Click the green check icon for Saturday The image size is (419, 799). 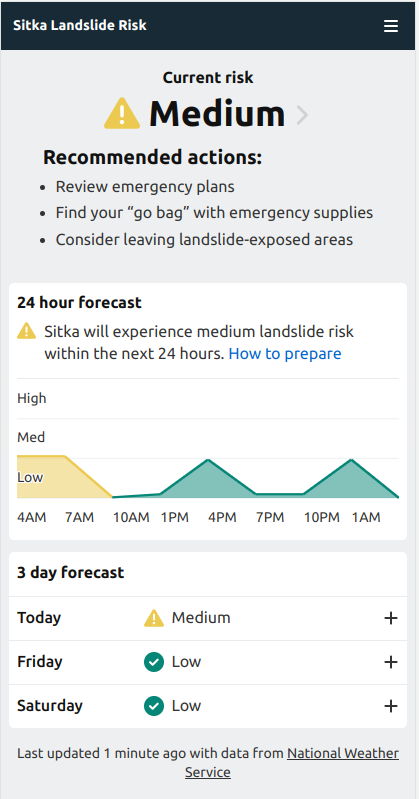click(x=154, y=706)
